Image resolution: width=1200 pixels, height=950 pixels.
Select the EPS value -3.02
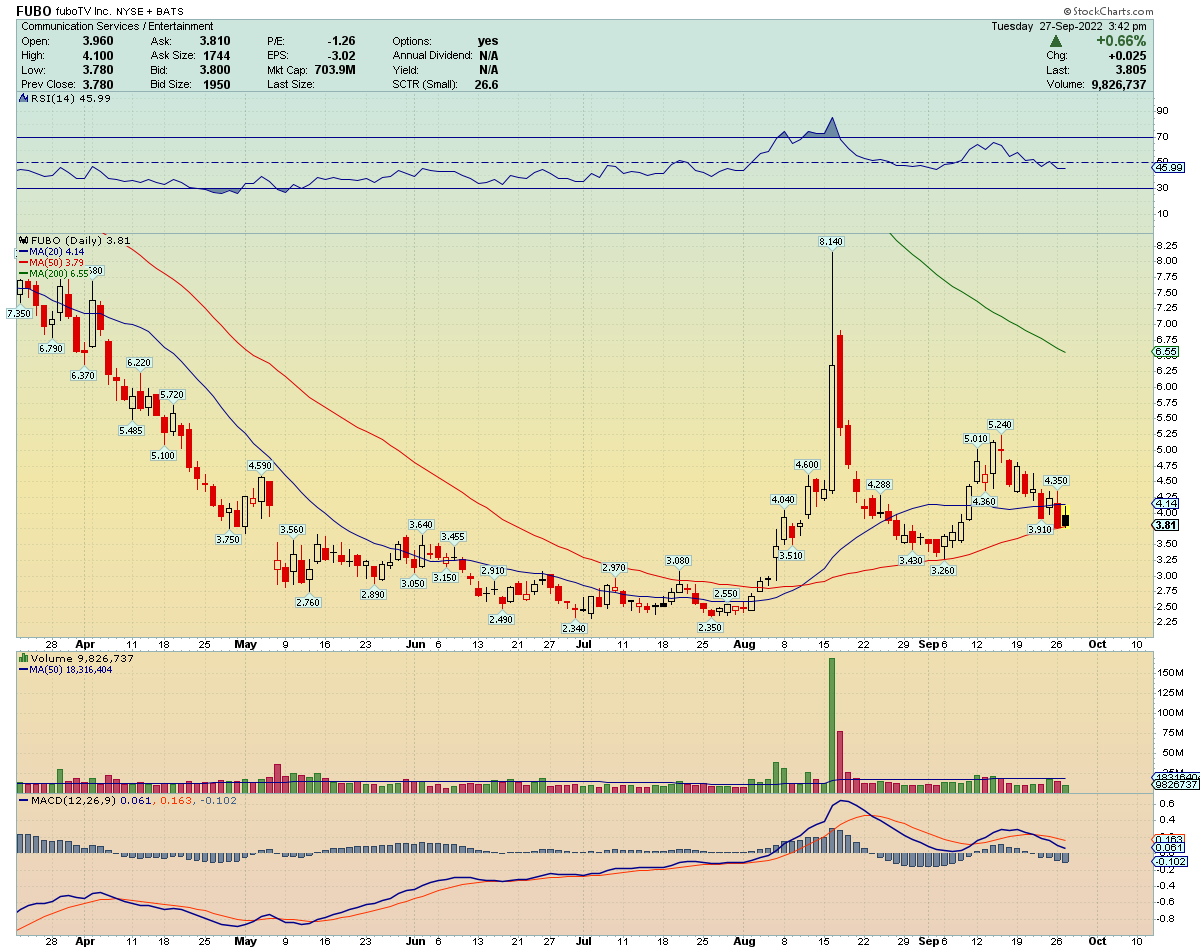point(341,56)
